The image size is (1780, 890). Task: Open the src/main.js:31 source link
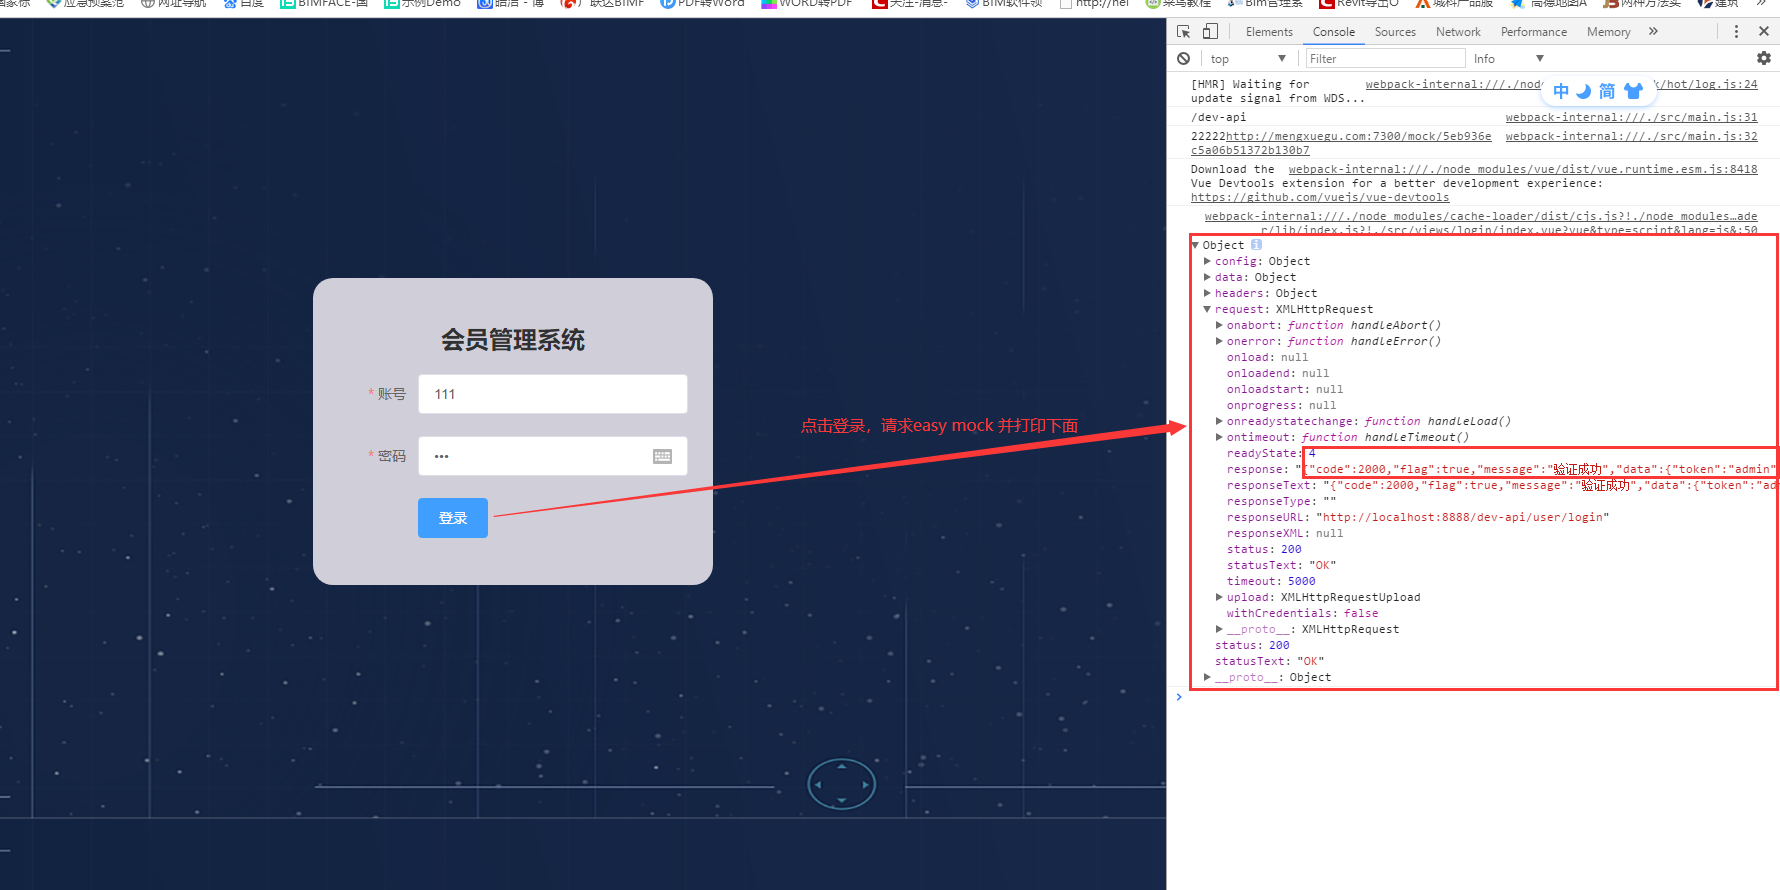(x=1631, y=117)
